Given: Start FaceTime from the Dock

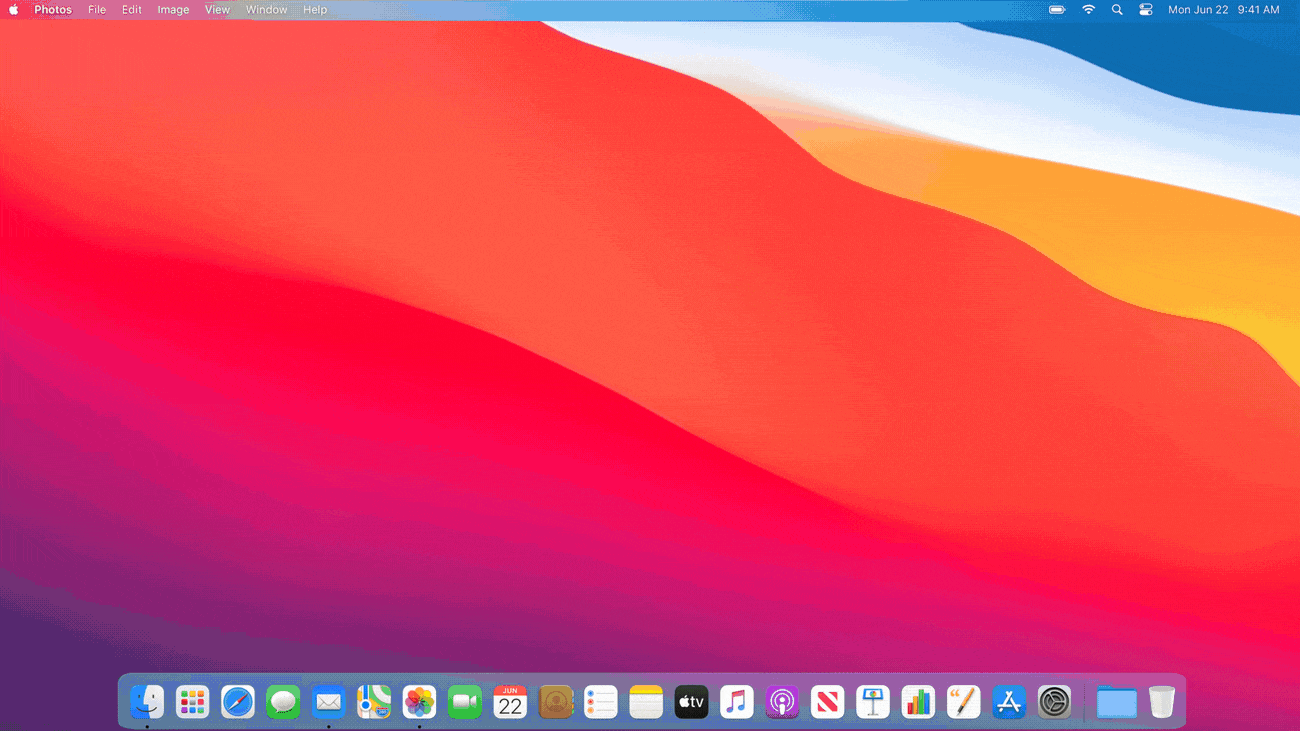Looking at the screenshot, I should click(465, 702).
